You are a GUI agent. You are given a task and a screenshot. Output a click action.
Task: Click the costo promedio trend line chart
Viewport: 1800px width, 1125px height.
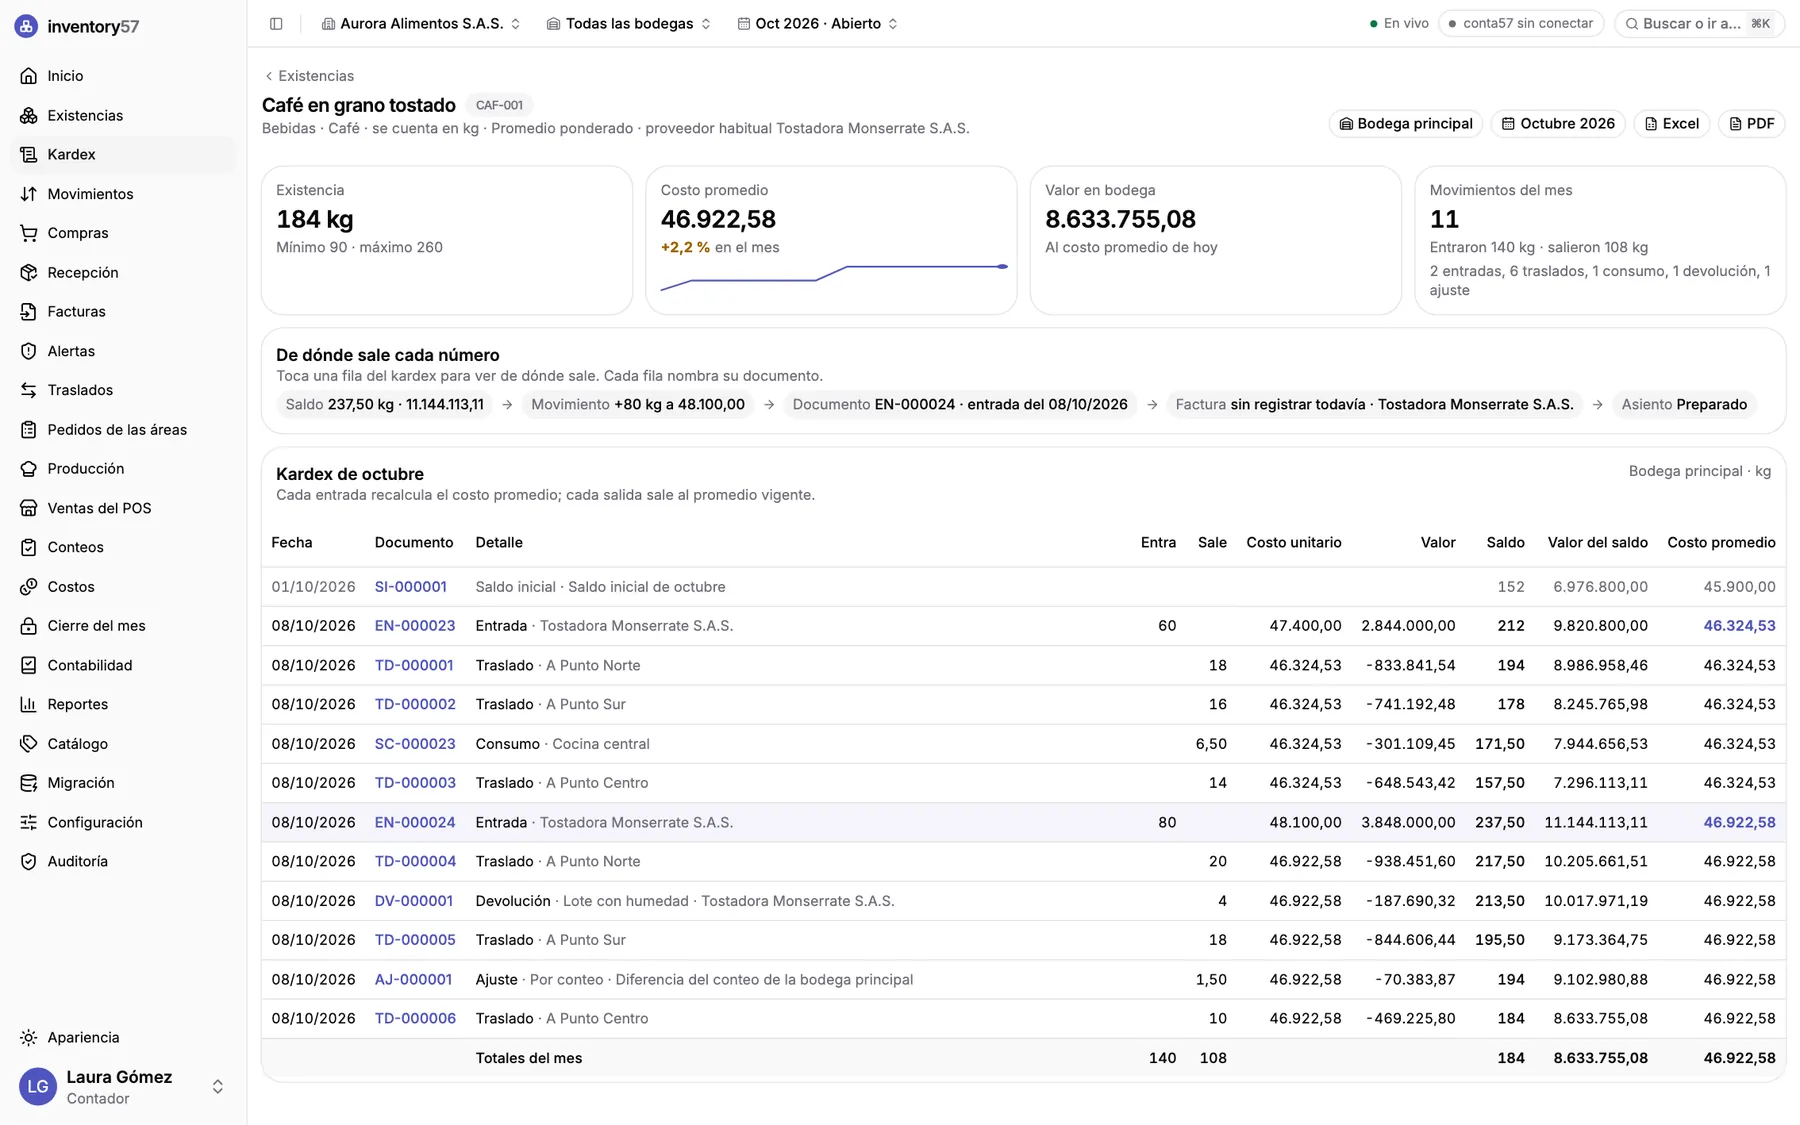(x=833, y=277)
